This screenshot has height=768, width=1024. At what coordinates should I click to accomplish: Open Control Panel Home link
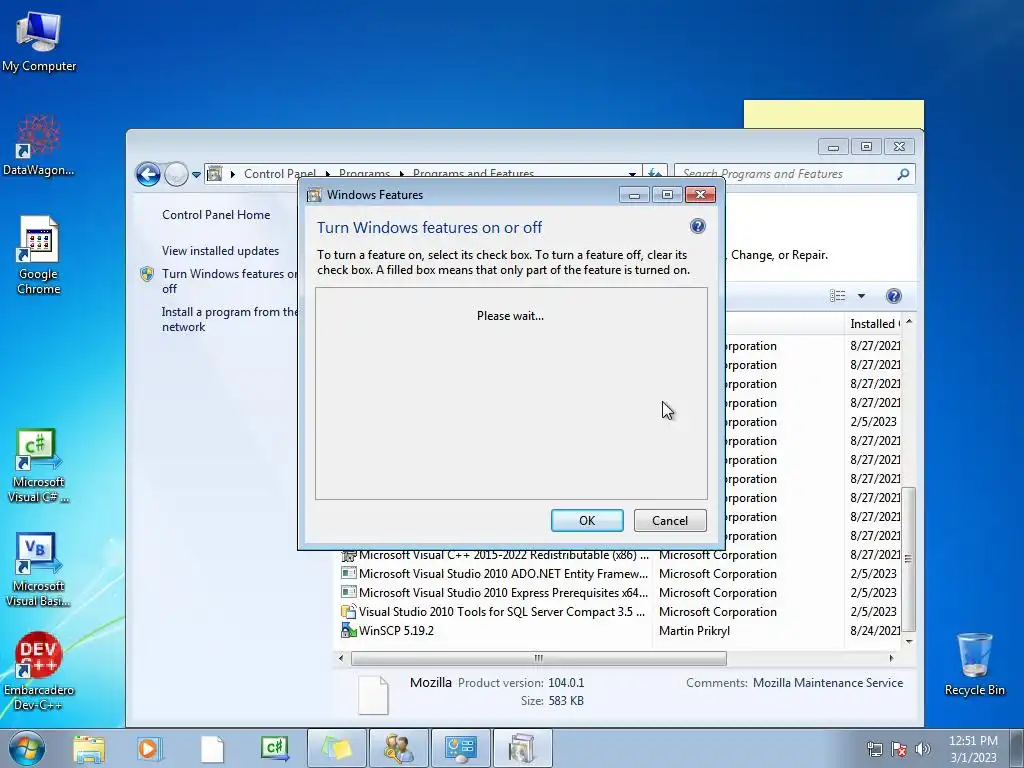pyautogui.click(x=216, y=215)
